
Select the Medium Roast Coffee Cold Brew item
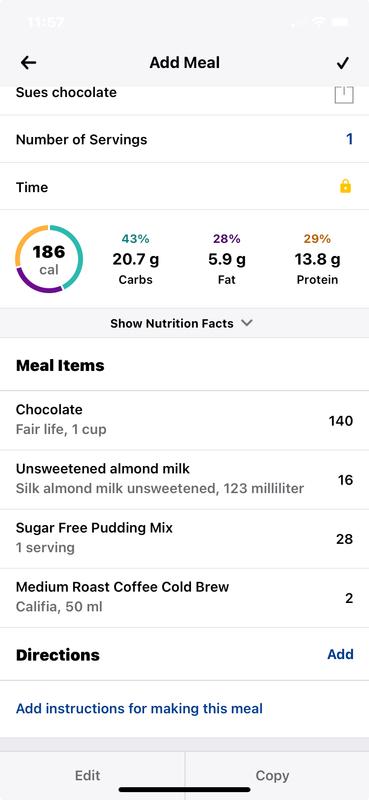pyautogui.click(x=184, y=598)
